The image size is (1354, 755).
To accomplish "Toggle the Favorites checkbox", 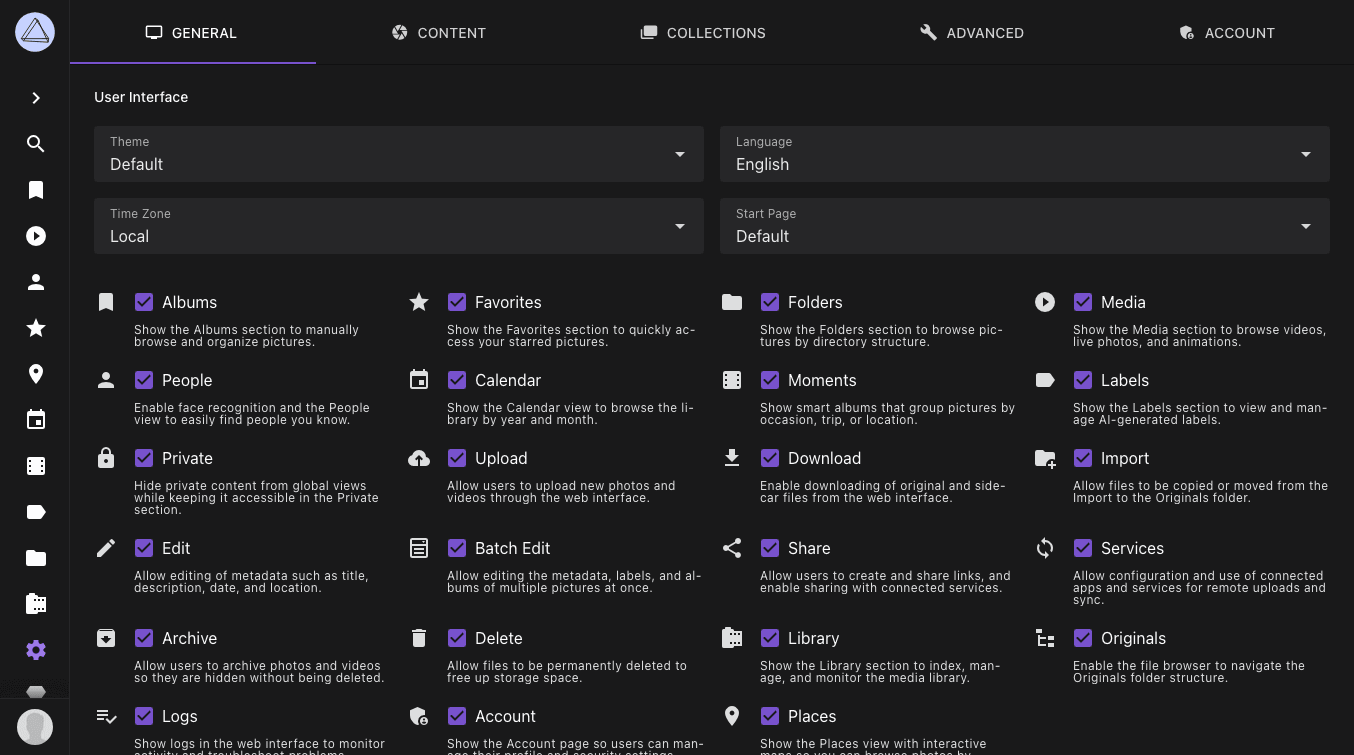I will [457, 302].
